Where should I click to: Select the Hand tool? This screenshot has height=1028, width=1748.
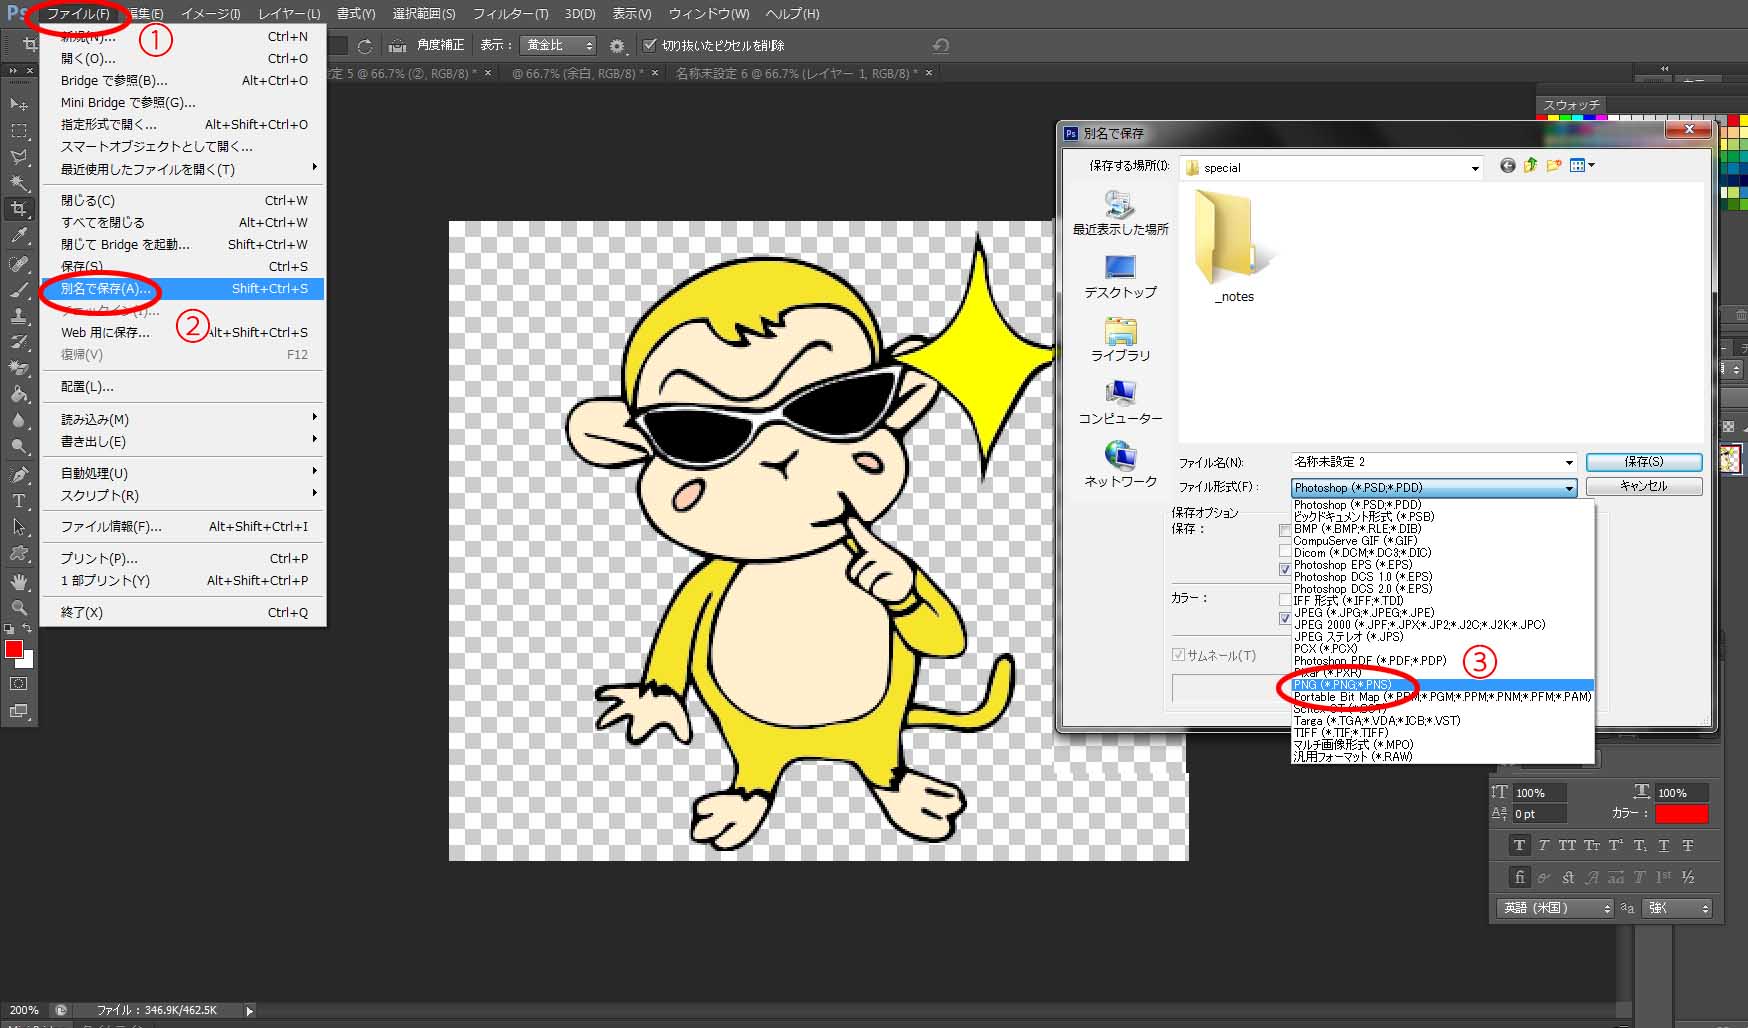point(19,581)
